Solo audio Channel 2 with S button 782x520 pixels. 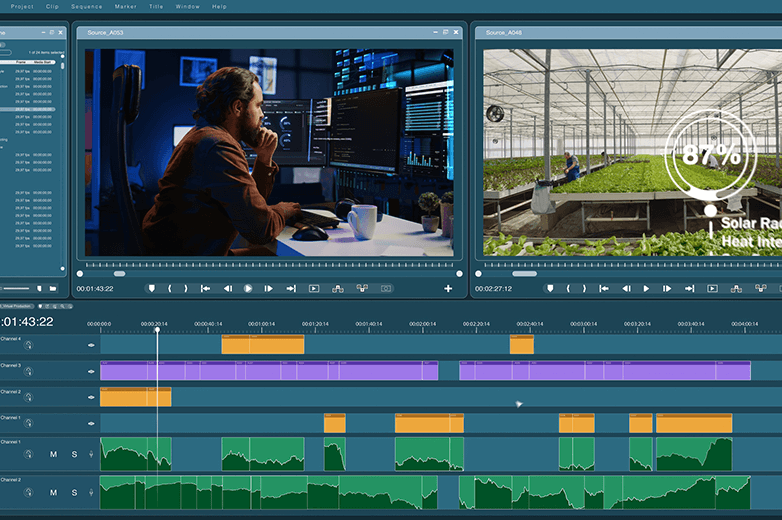click(x=73, y=492)
